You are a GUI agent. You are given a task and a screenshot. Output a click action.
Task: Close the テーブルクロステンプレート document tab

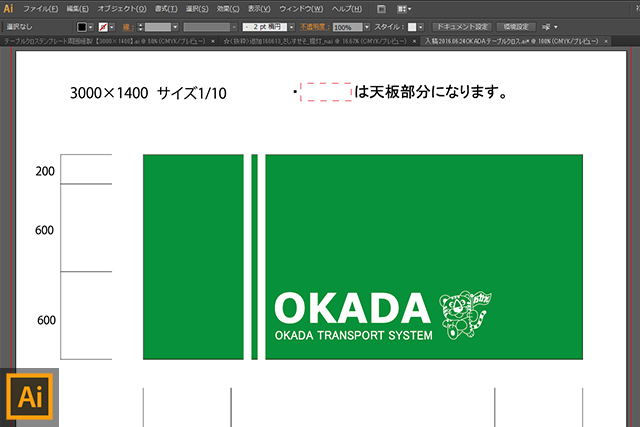click(x=213, y=41)
